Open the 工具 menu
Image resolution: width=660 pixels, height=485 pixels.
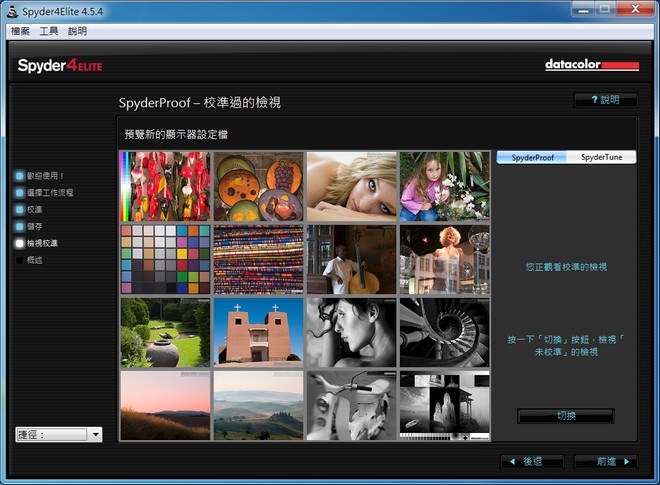tap(49, 31)
